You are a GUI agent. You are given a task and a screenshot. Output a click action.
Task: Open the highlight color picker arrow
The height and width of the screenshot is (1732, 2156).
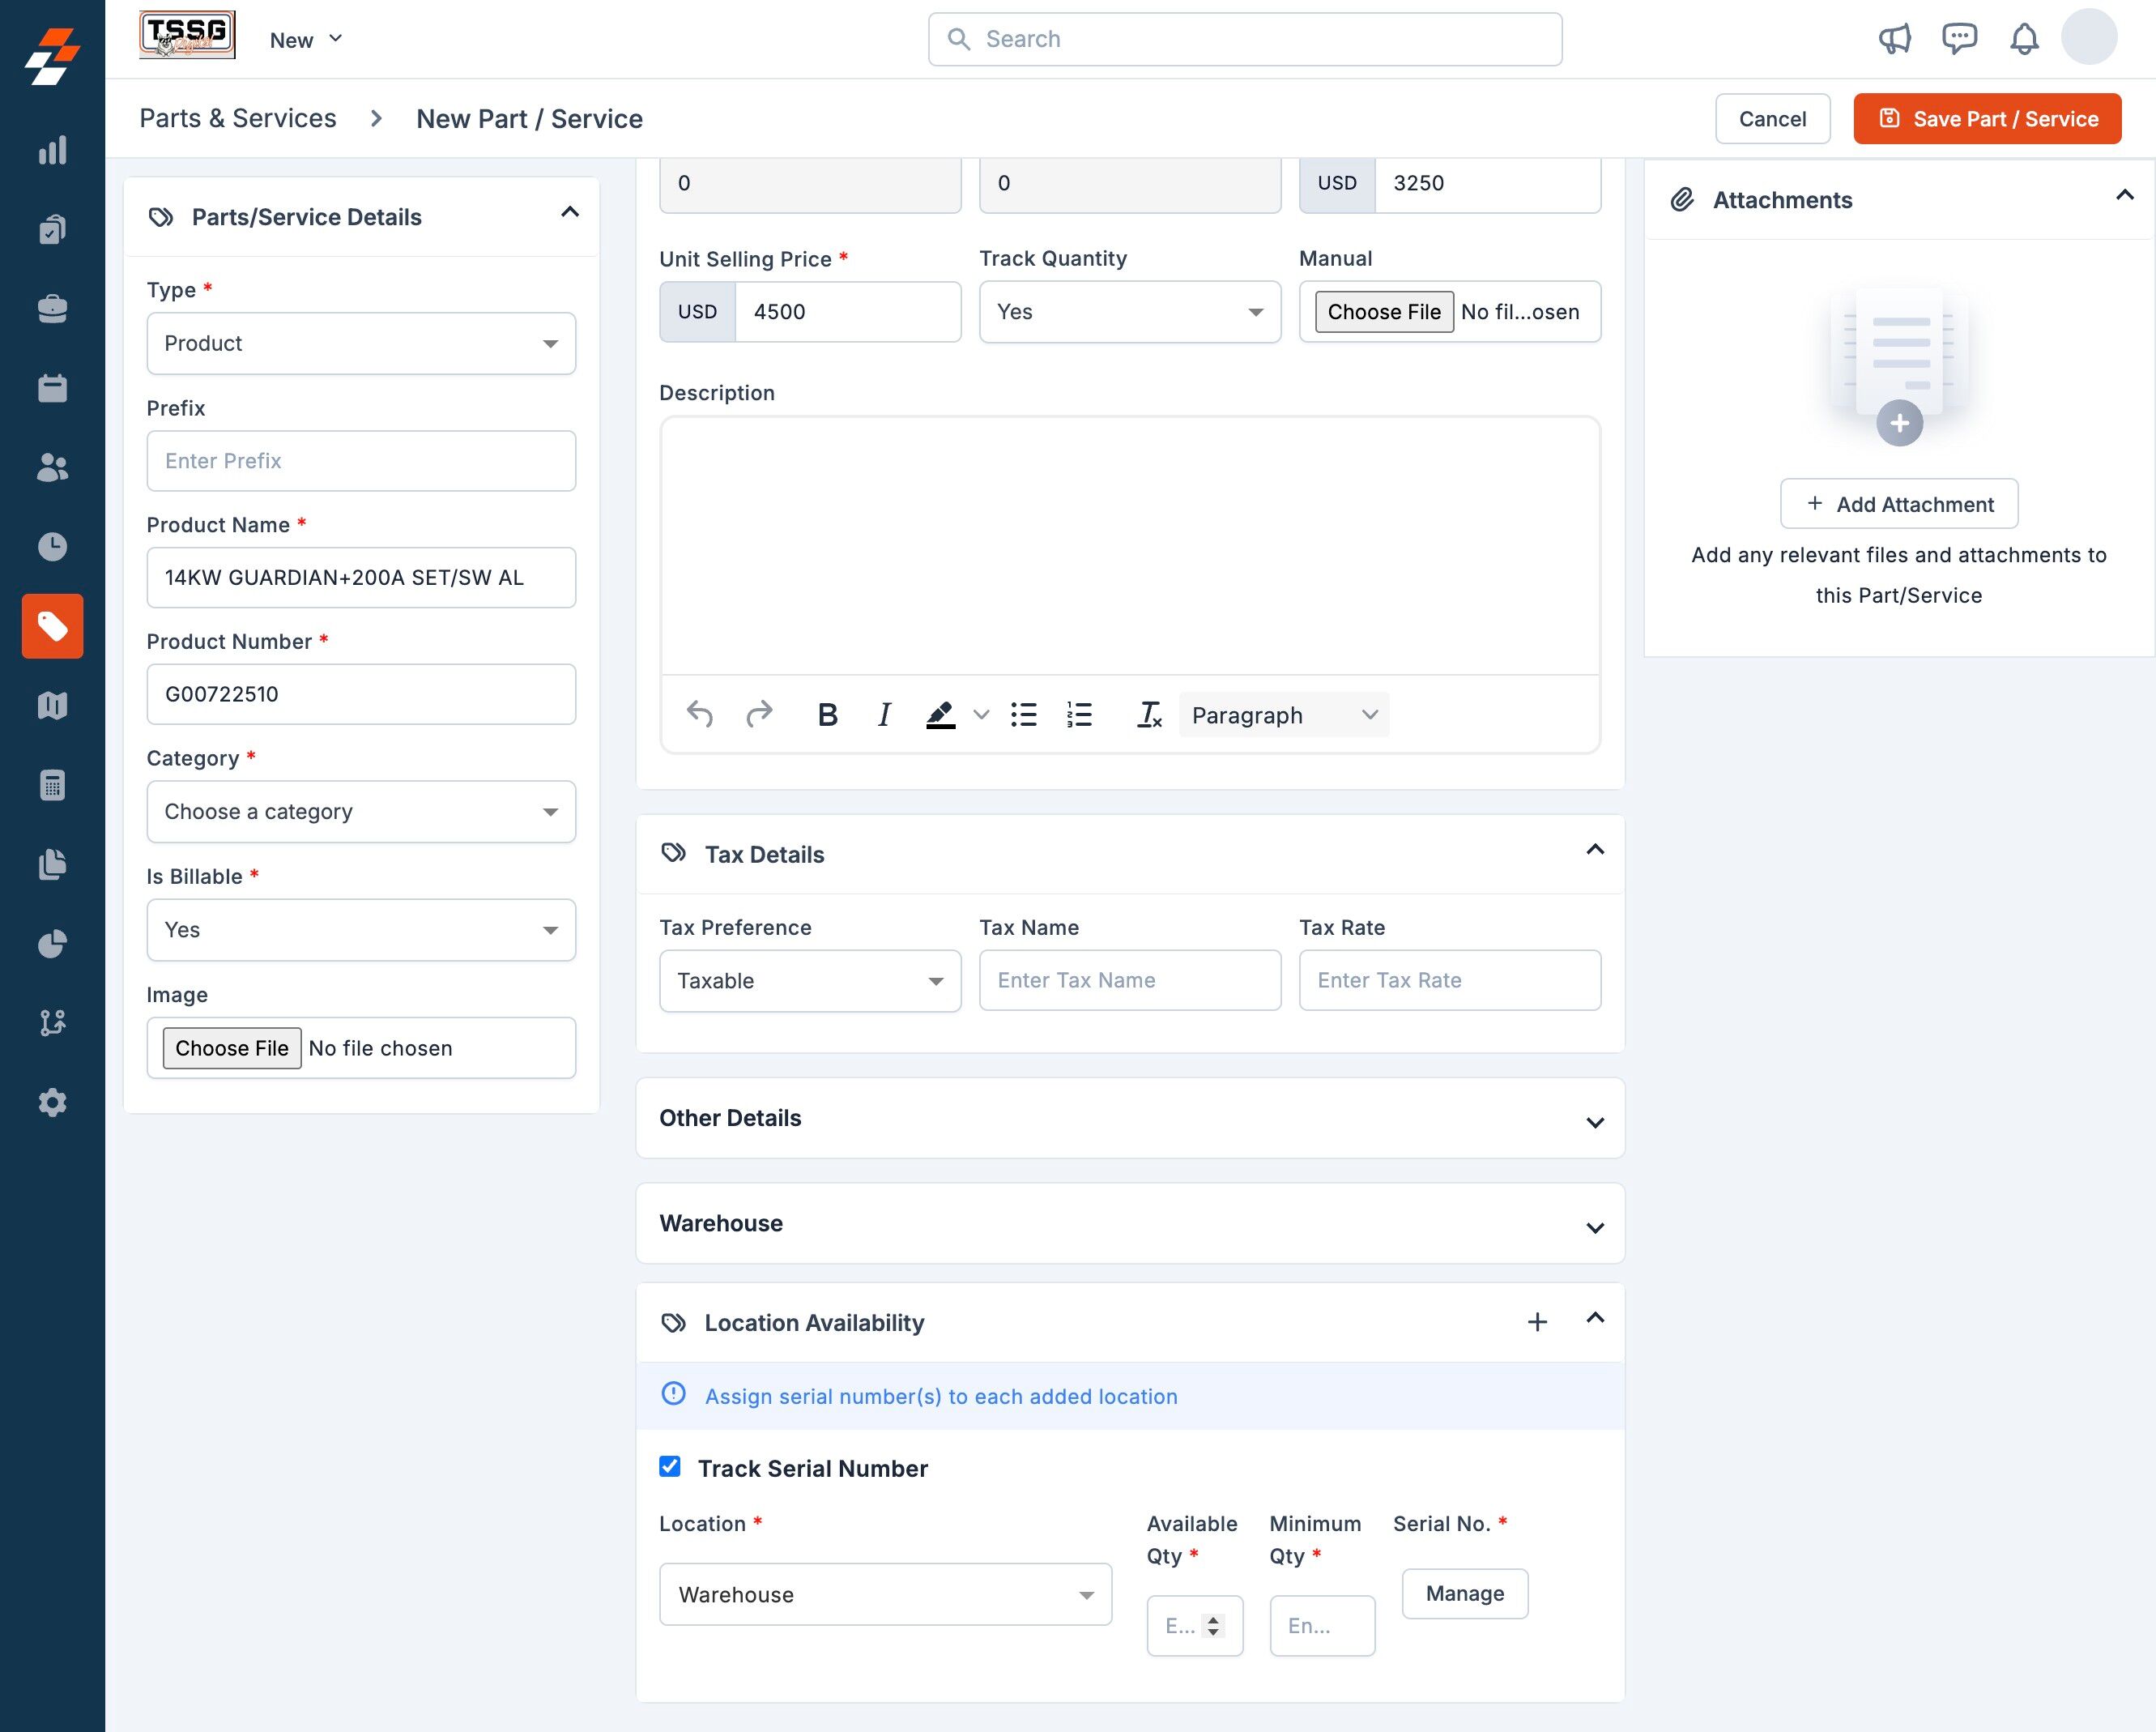[981, 715]
